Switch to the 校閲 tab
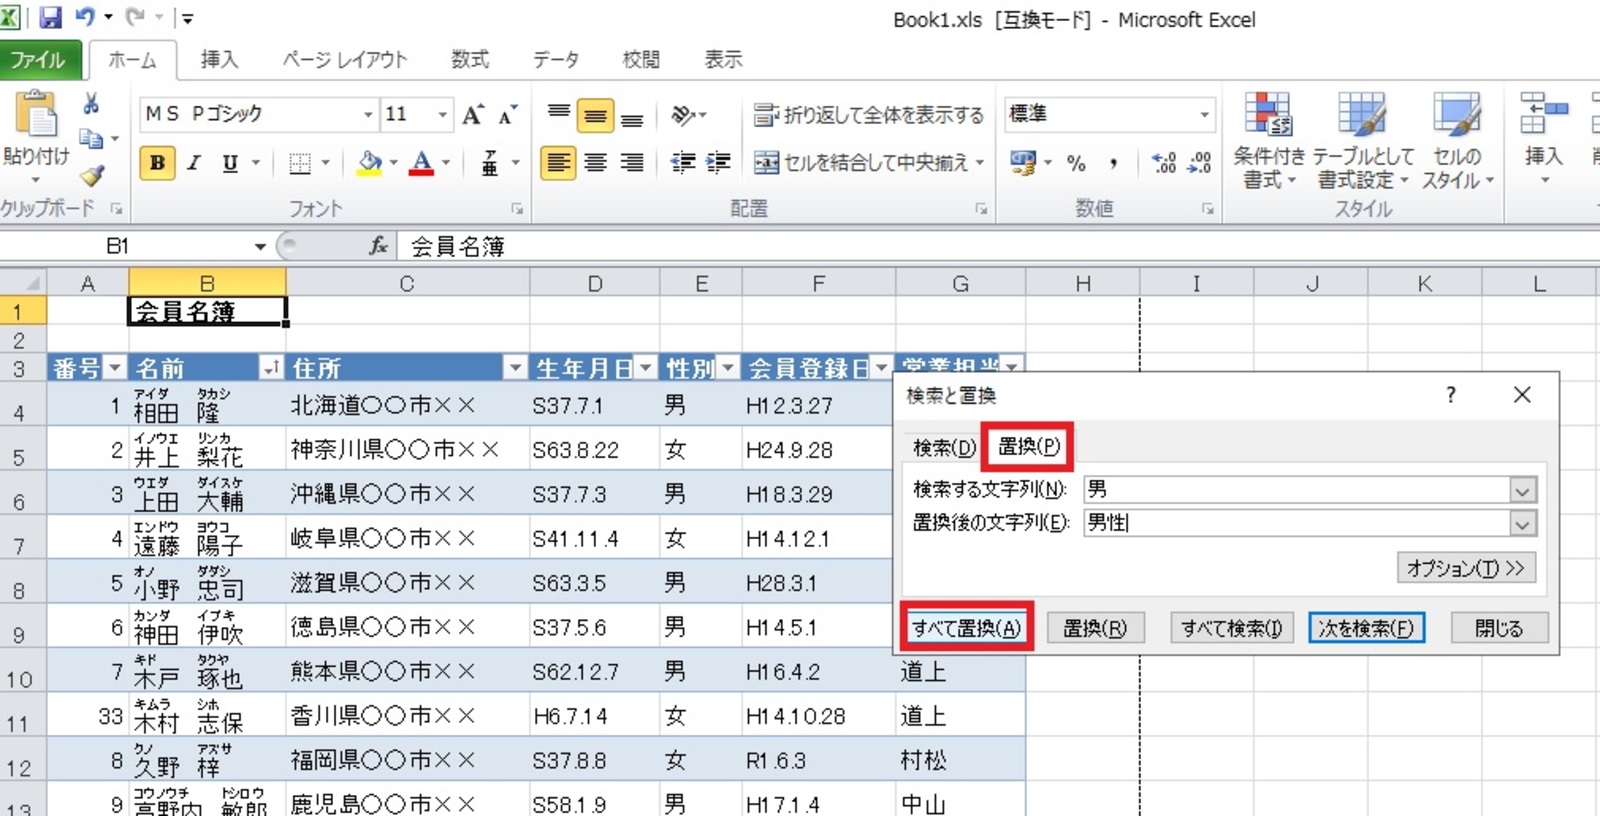Image resolution: width=1600 pixels, height=816 pixels. click(641, 60)
